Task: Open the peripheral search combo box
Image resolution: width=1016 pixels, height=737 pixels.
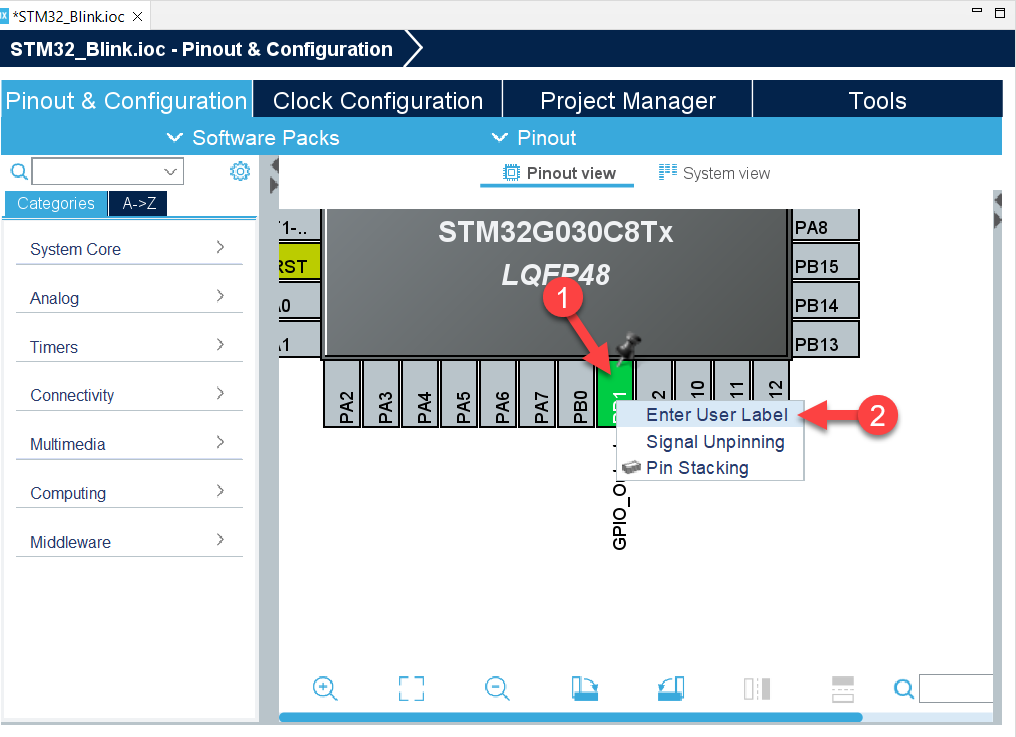Action: (x=108, y=171)
